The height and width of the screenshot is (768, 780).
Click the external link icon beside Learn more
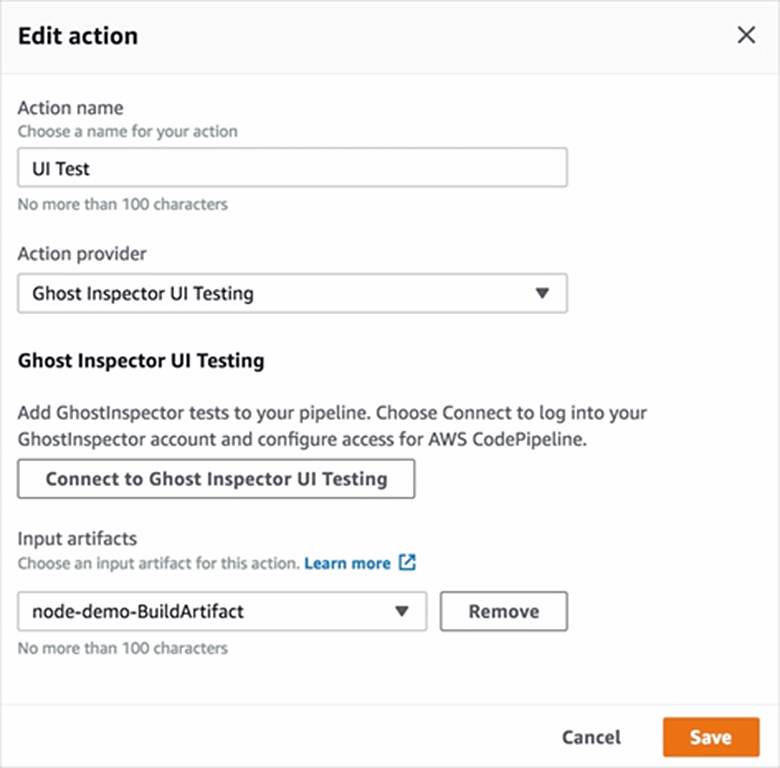coord(406,563)
